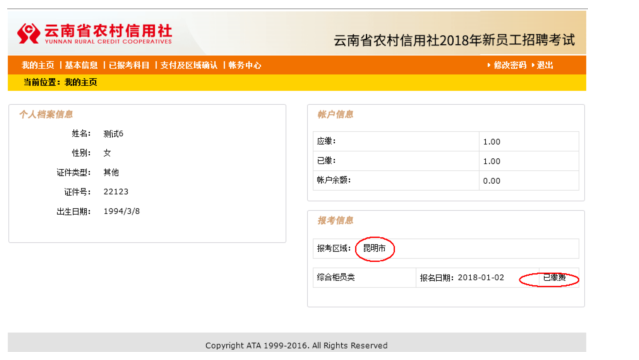Image resolution: width=639 pixels, height=360 pixels.
Task: Click the arrow icon beside 退出
Action: tap(533, 65)
